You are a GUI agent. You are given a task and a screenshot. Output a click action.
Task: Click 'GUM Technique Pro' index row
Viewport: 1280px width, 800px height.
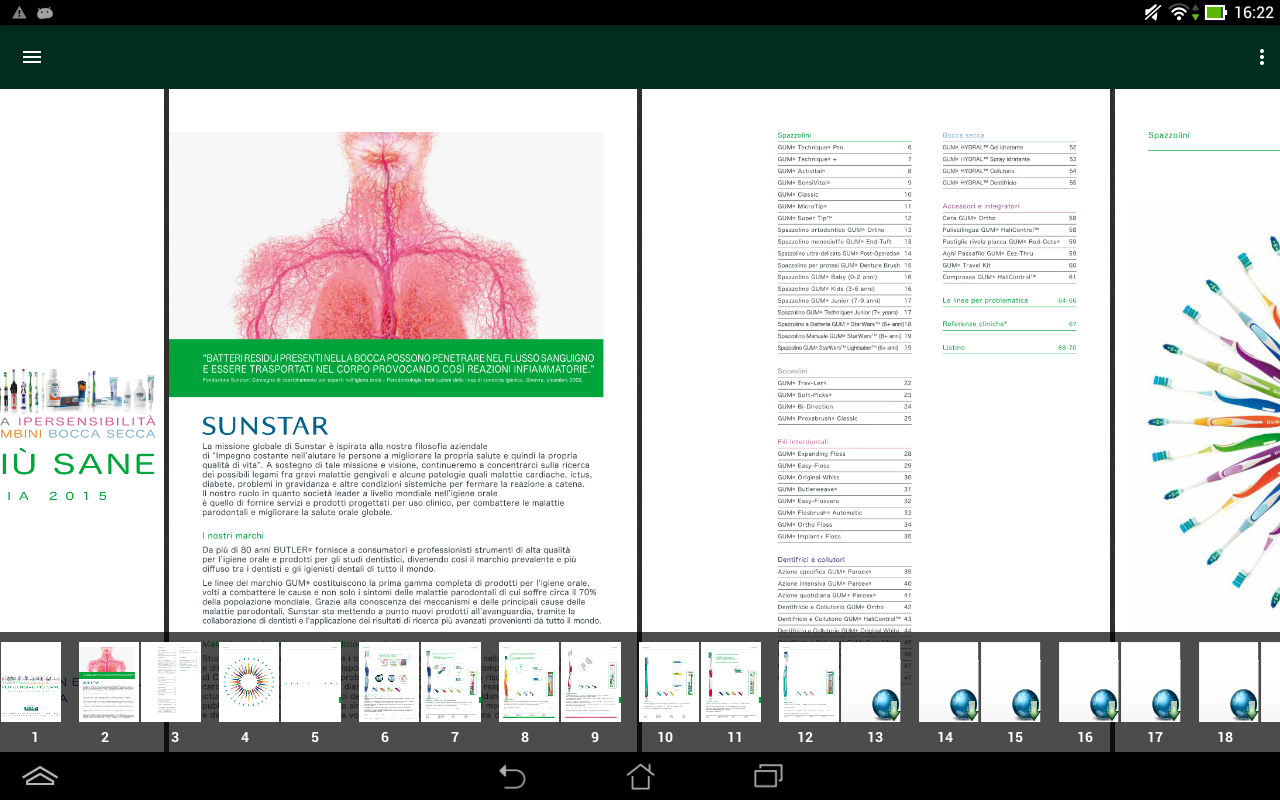[x=844, y=147]
